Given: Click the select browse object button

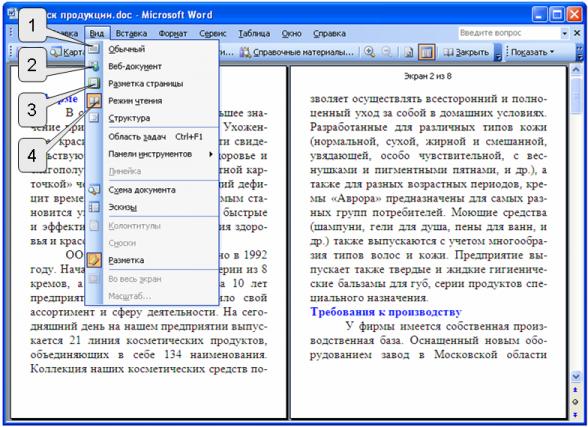Looking at the screenshot, I should pyautogui.click(x=575, y=402).
